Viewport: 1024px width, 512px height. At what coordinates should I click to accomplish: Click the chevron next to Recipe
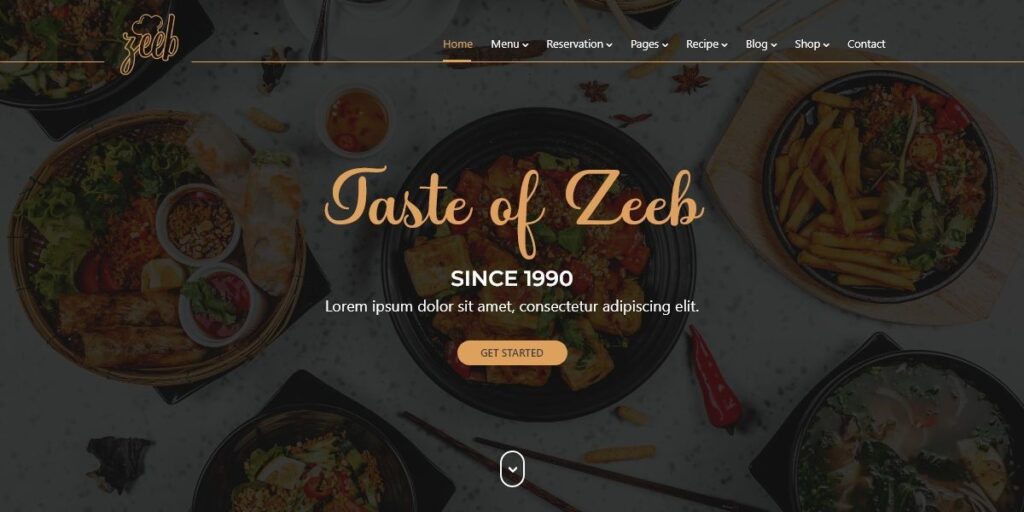[725, 45]
